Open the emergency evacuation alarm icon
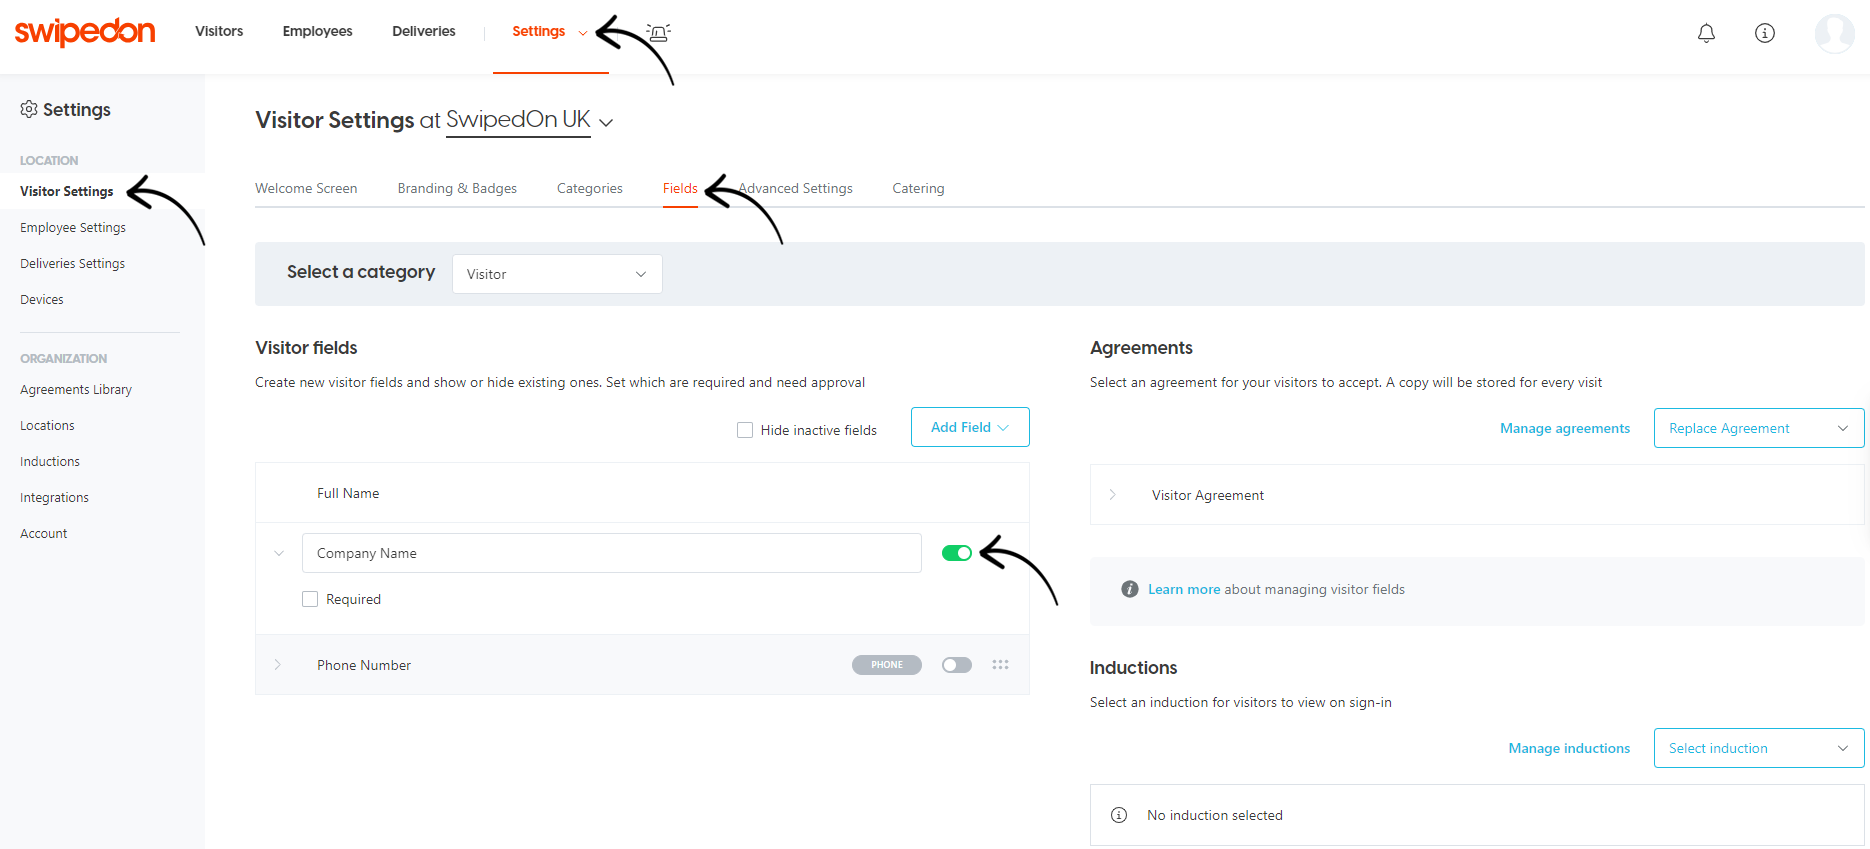 658,32
